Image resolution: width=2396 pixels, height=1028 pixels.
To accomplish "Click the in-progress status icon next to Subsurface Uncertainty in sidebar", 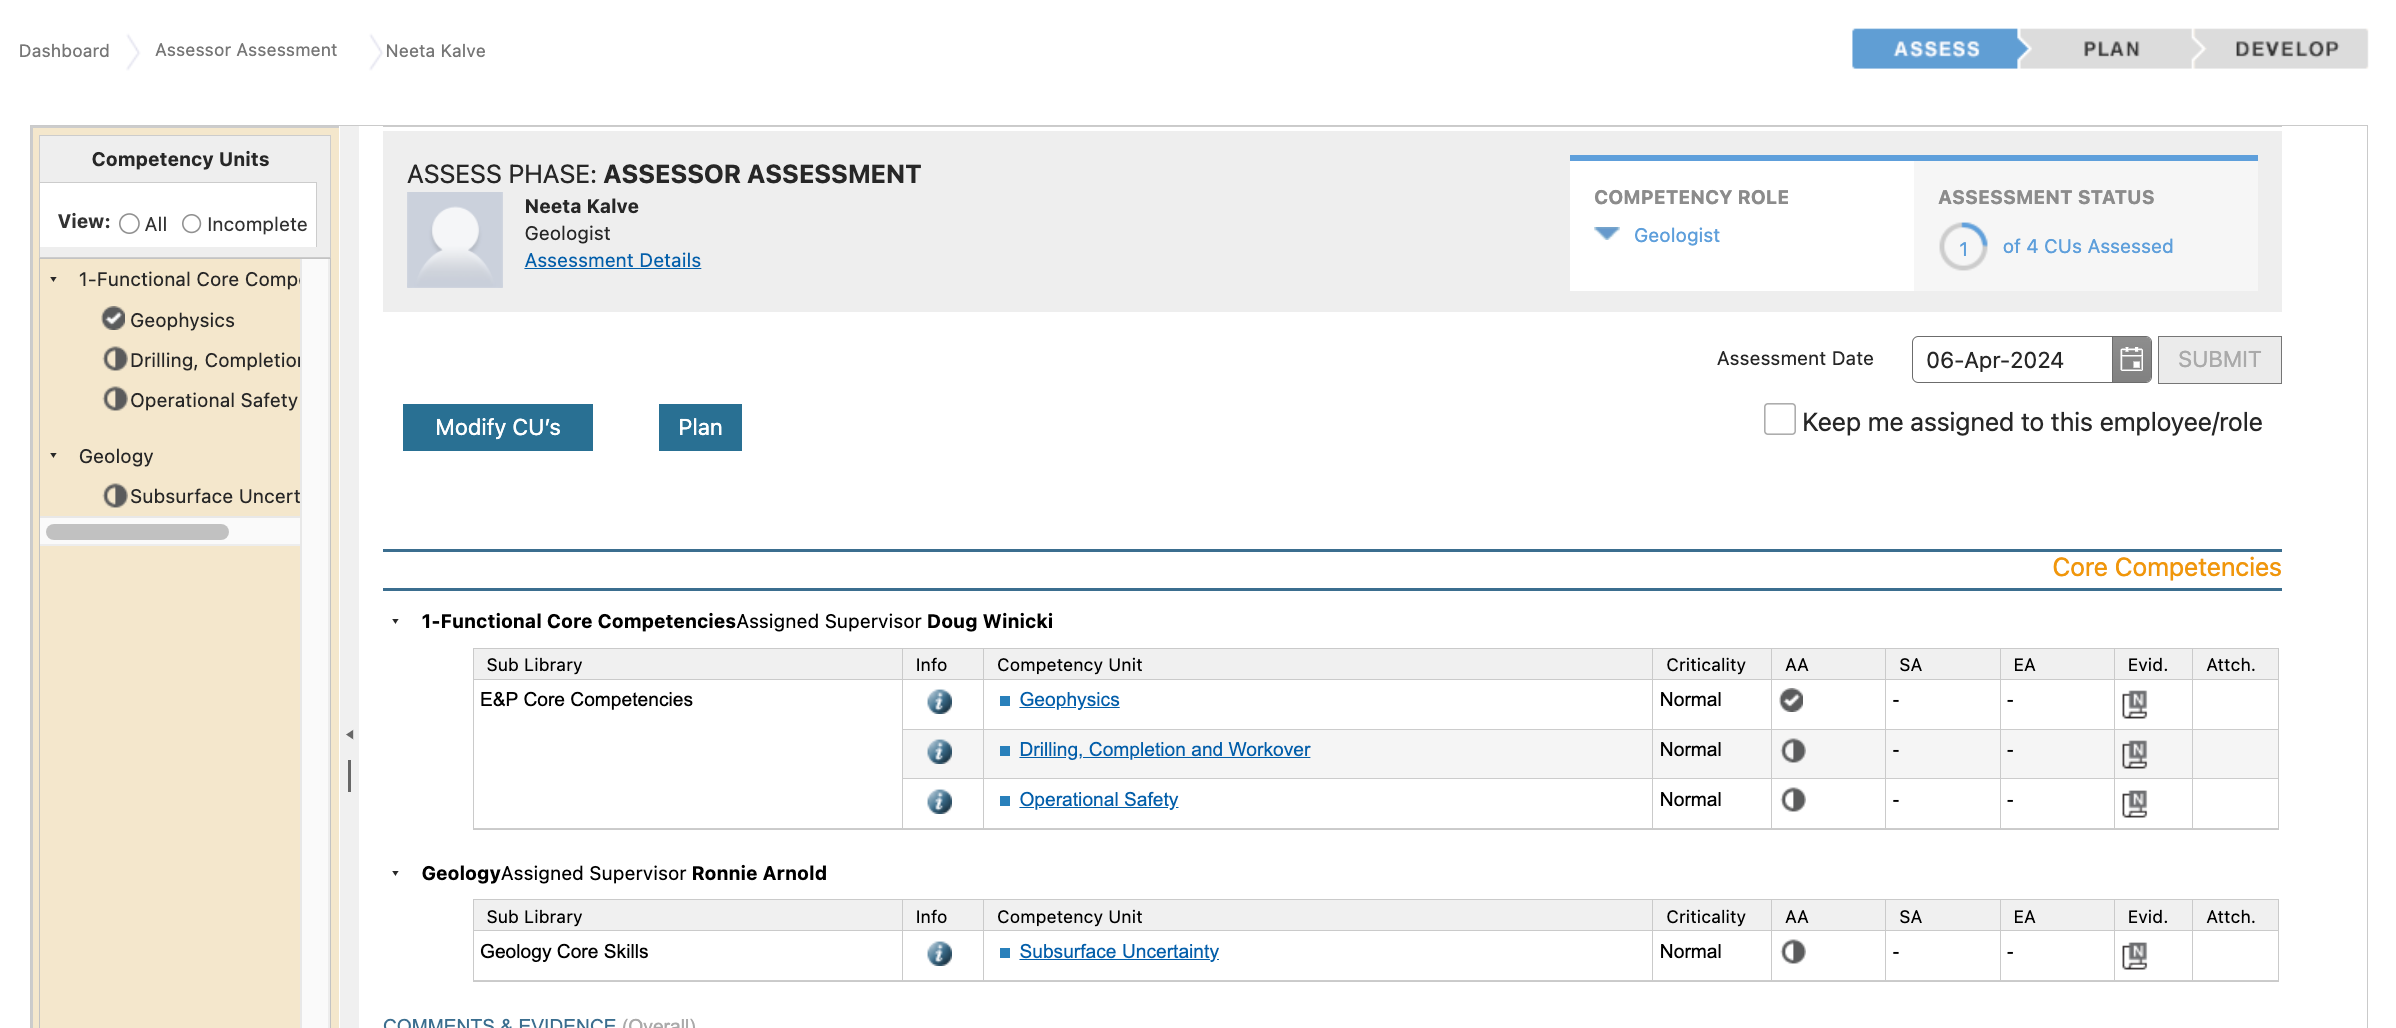I will point(115,495).
